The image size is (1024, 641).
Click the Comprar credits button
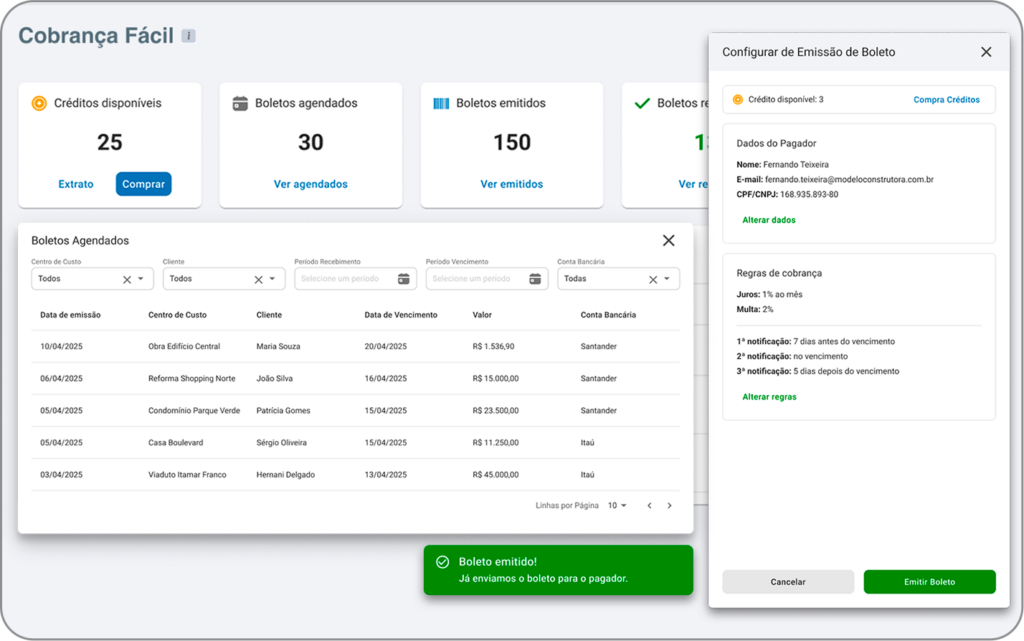pyautogui.click(x=143, y=184)
